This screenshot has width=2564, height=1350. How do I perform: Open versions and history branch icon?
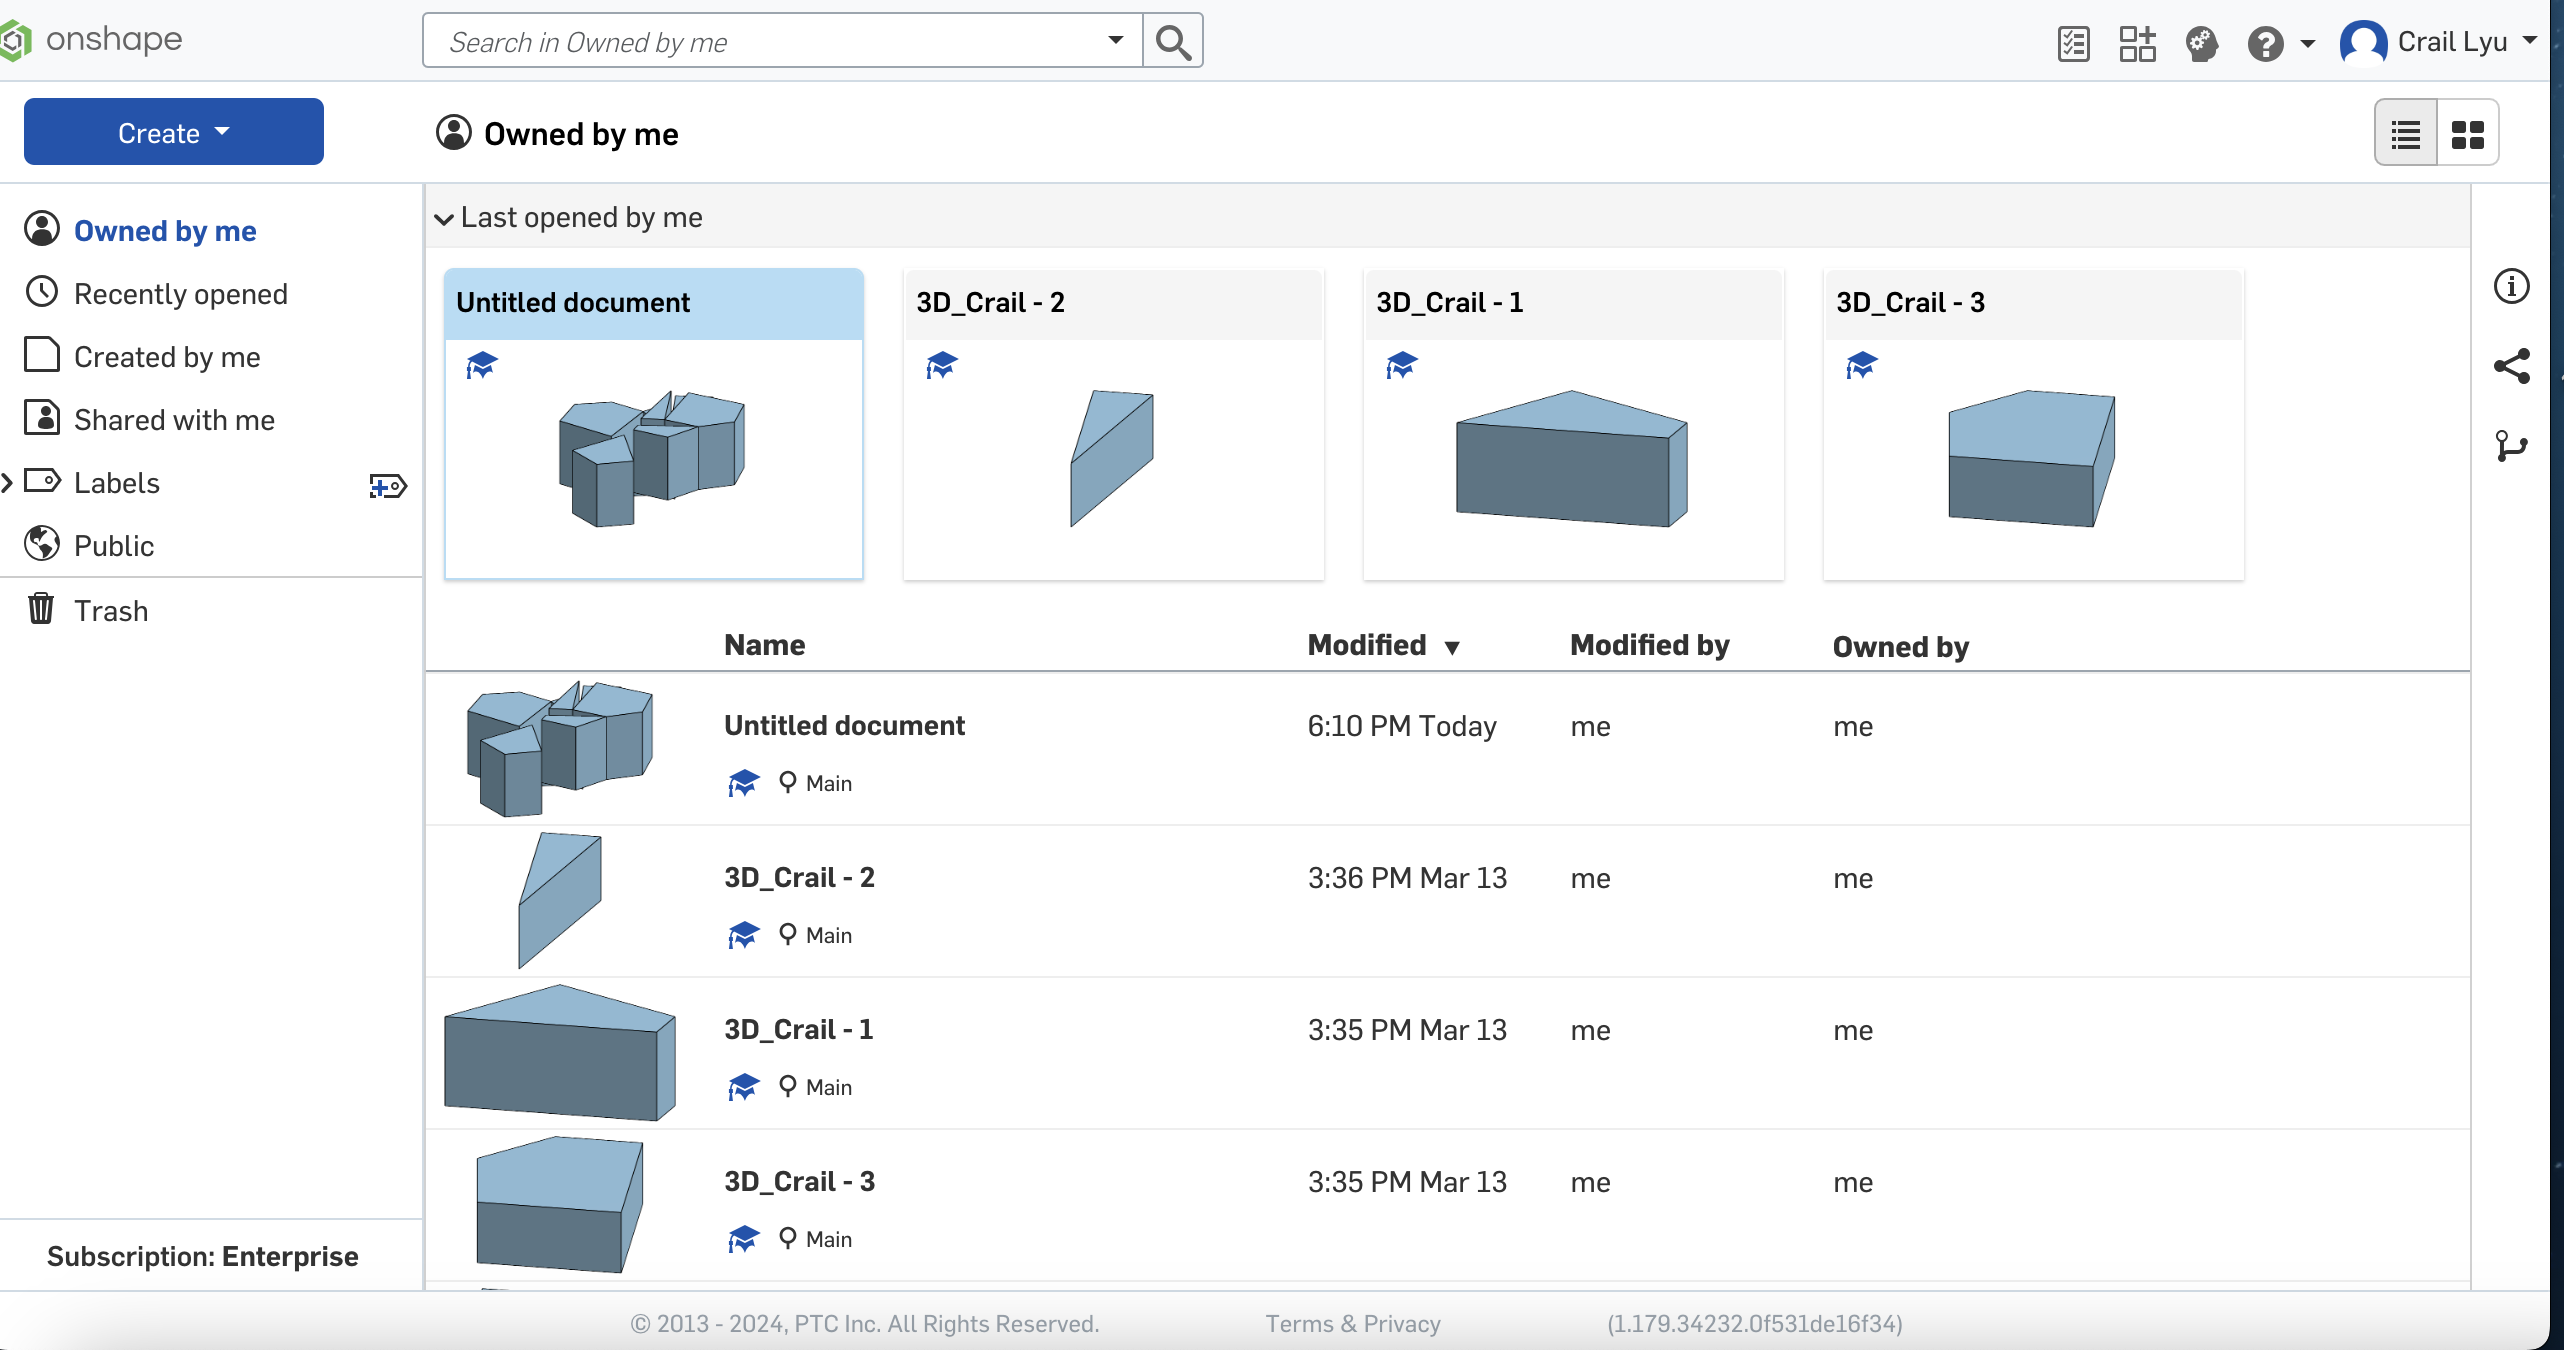(x=2511, y=446)
